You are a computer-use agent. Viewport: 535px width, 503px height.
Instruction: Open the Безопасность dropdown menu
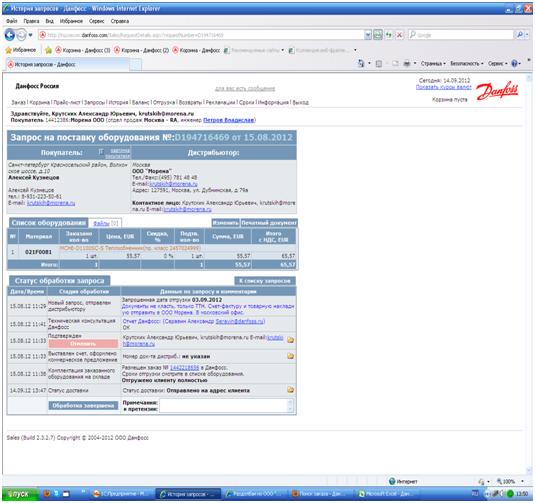pyautogui.click(x=466, y=63)
